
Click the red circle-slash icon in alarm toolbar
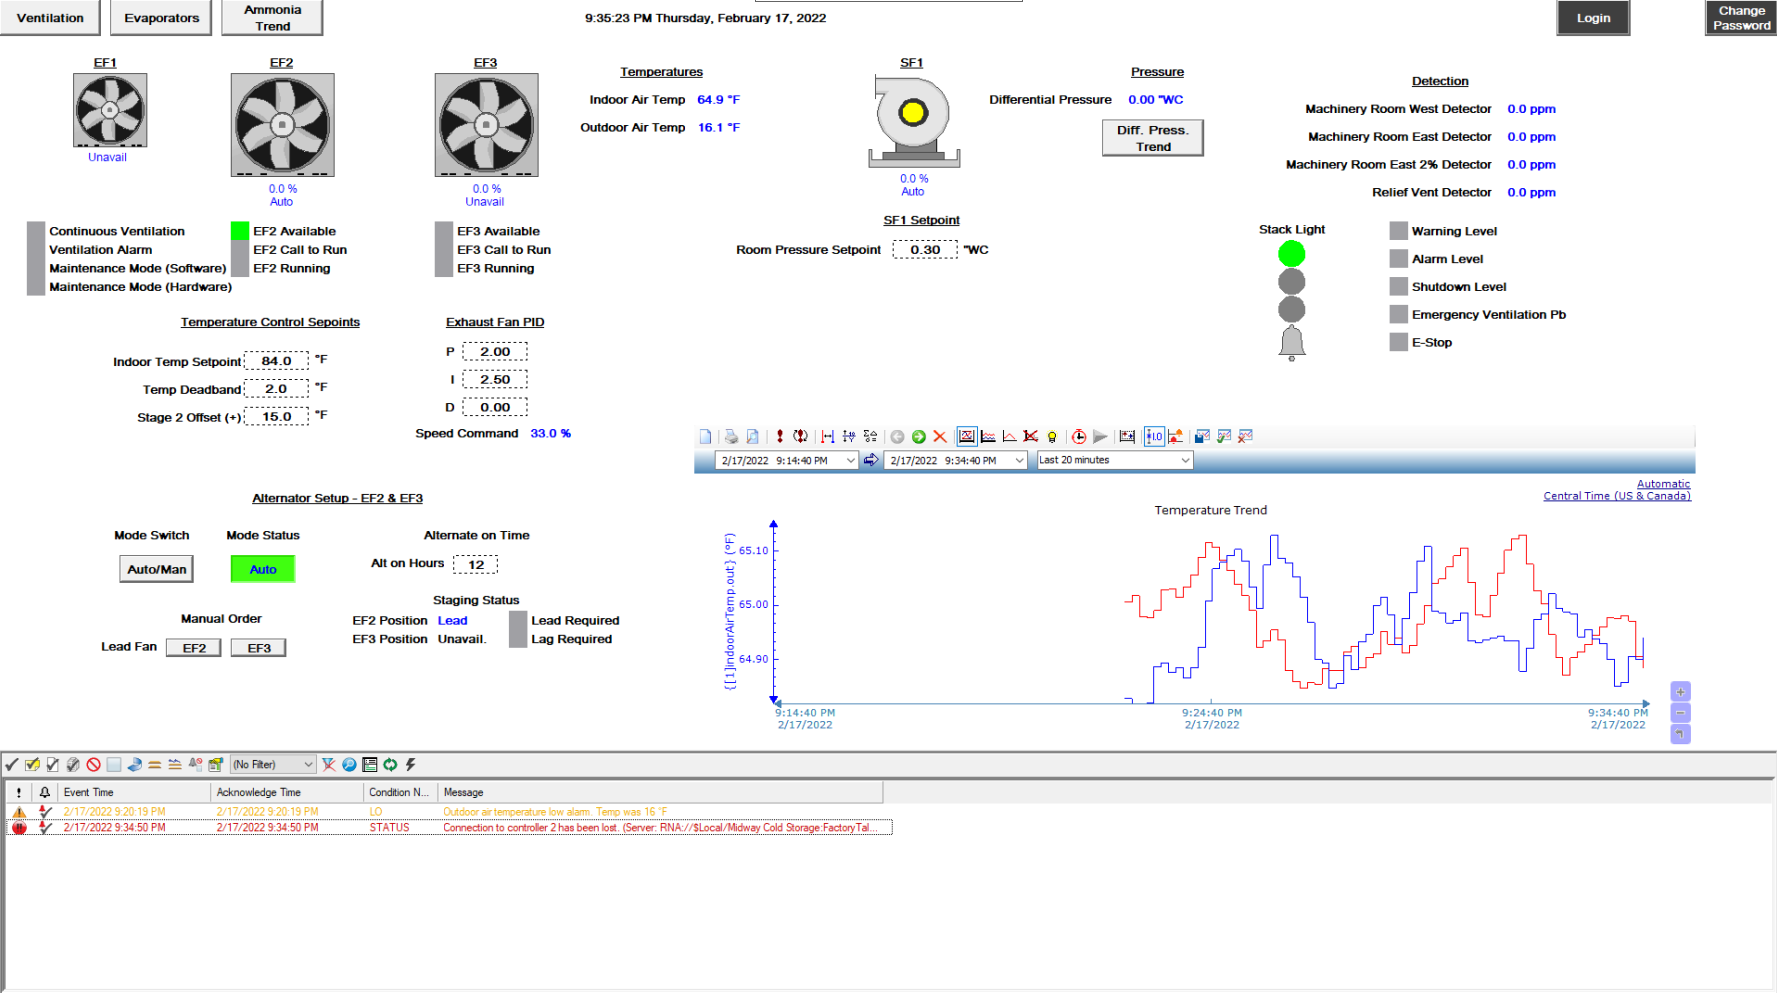click(93, 765)
